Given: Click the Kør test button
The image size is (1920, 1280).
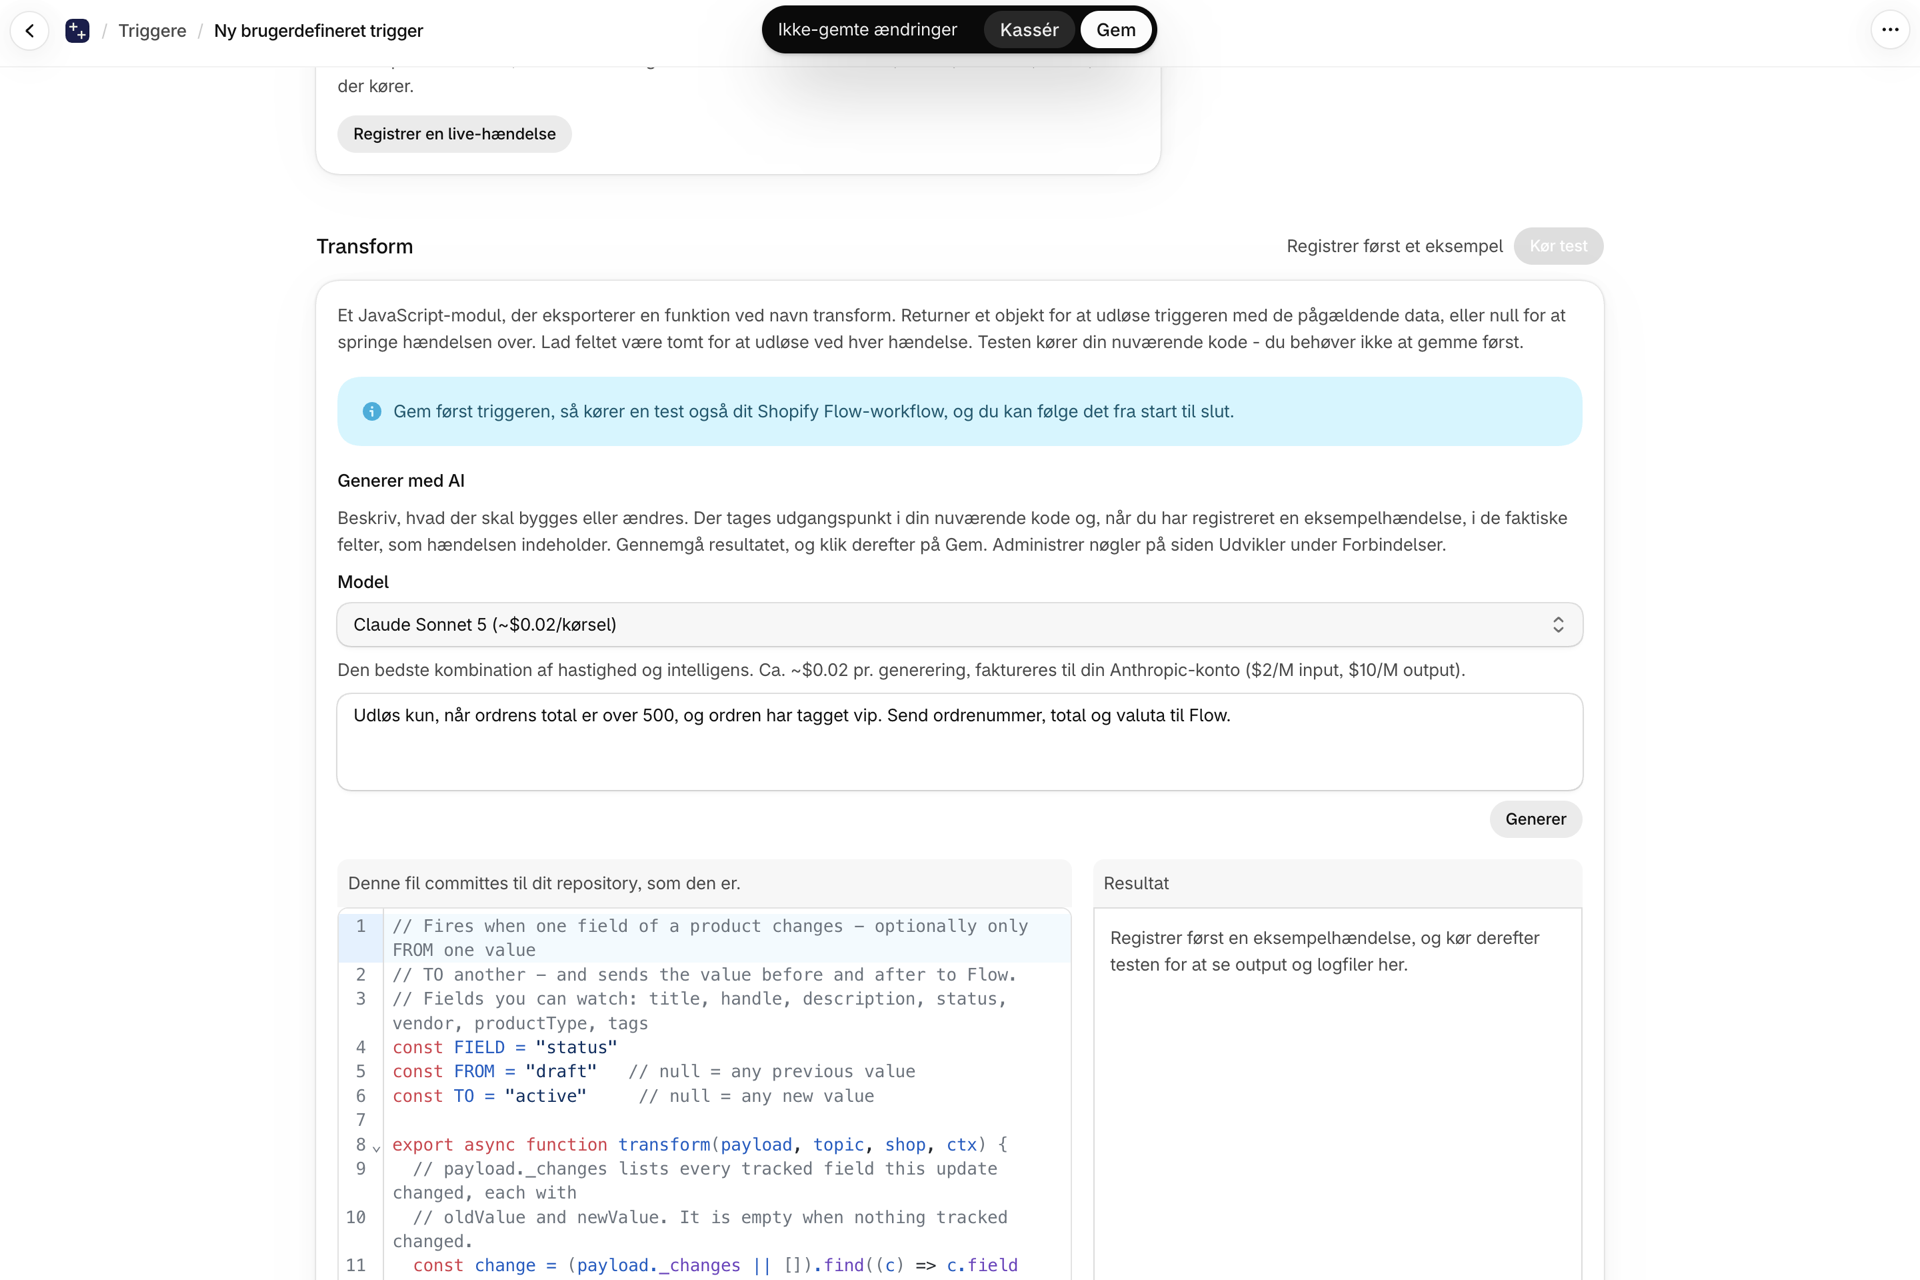Looking at the screenshot, I should coord(1558,246).
